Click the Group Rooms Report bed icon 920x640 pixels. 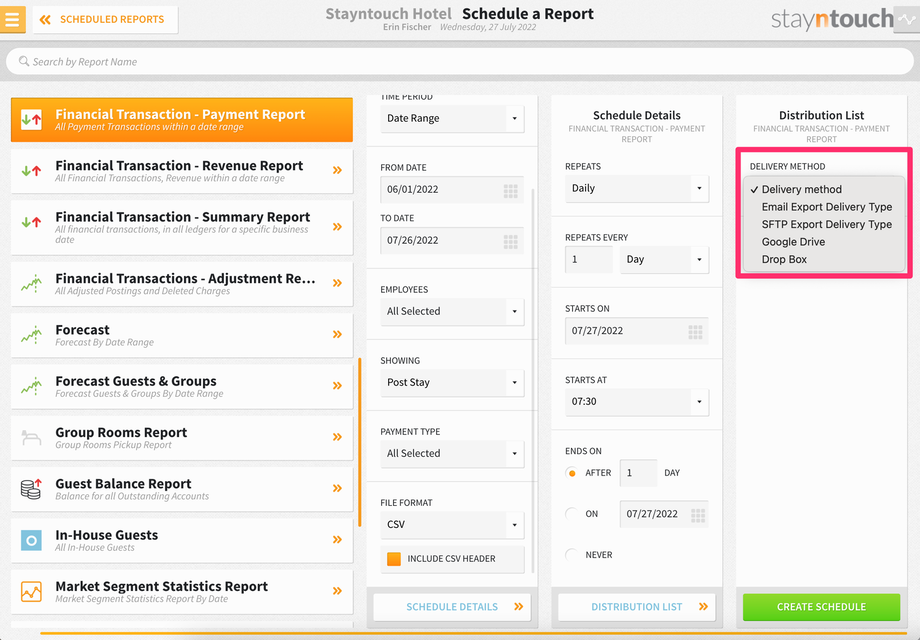coord(31,438)
